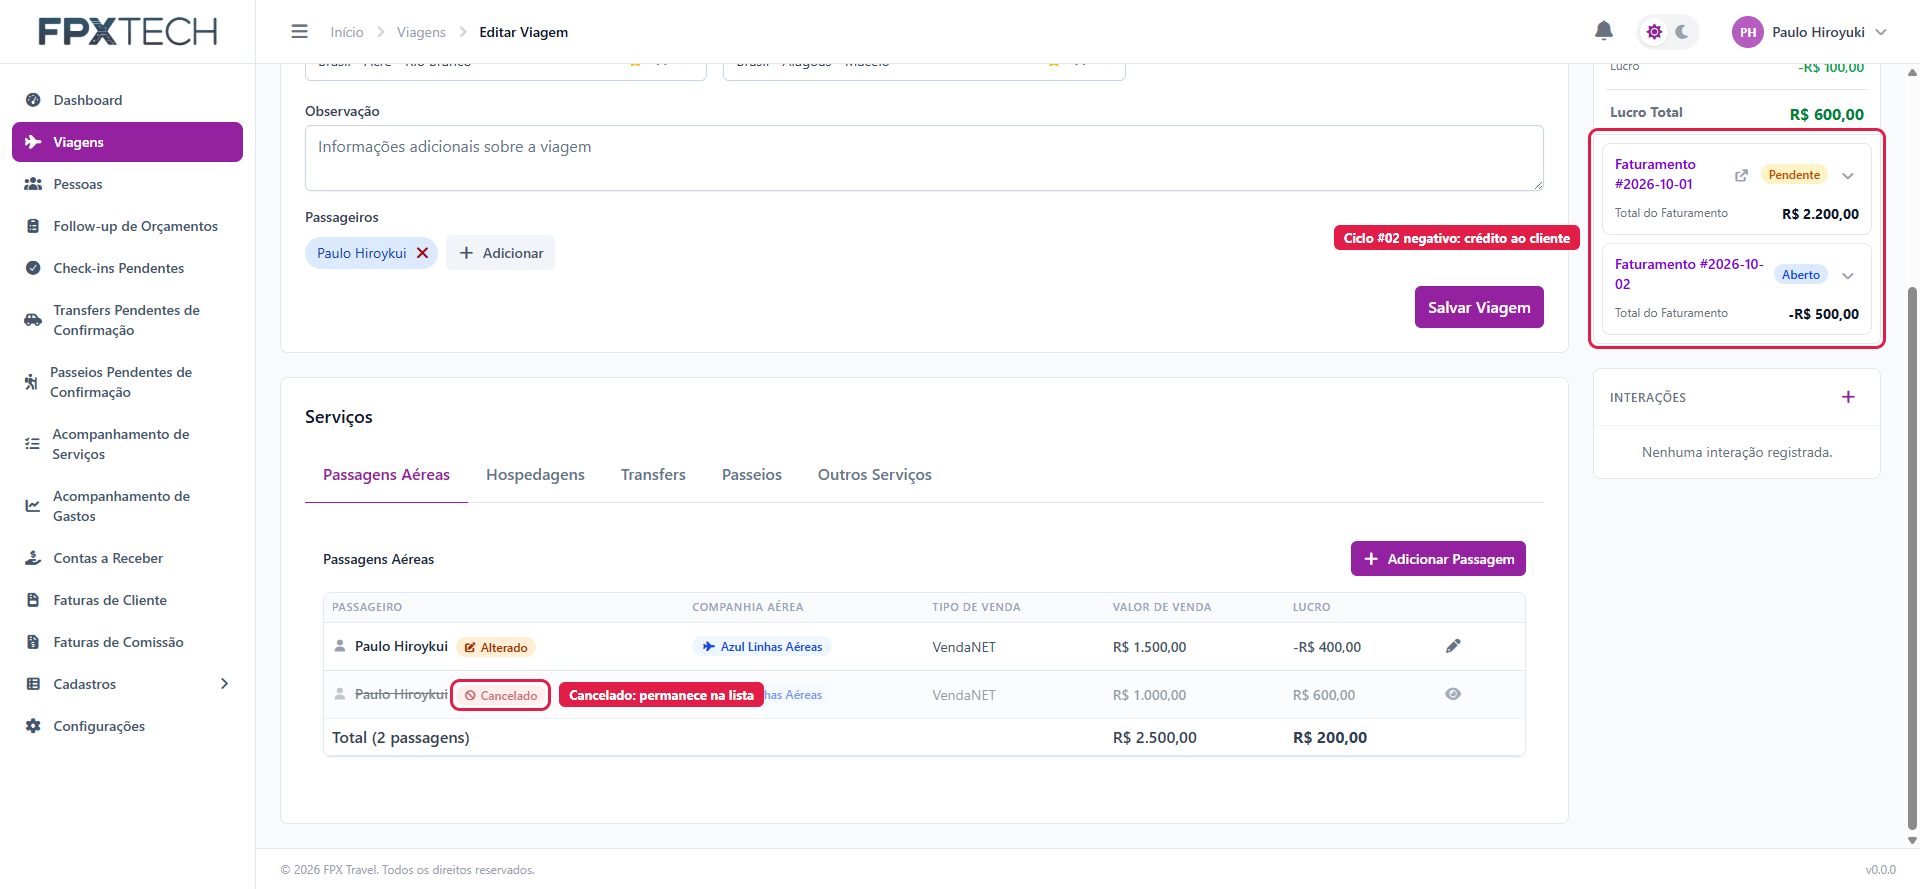The width and height of the screenshot is (1920, 889).
Task: Expand Faturamento #2026-10-01 details chevron
Action: [1848, 176]
